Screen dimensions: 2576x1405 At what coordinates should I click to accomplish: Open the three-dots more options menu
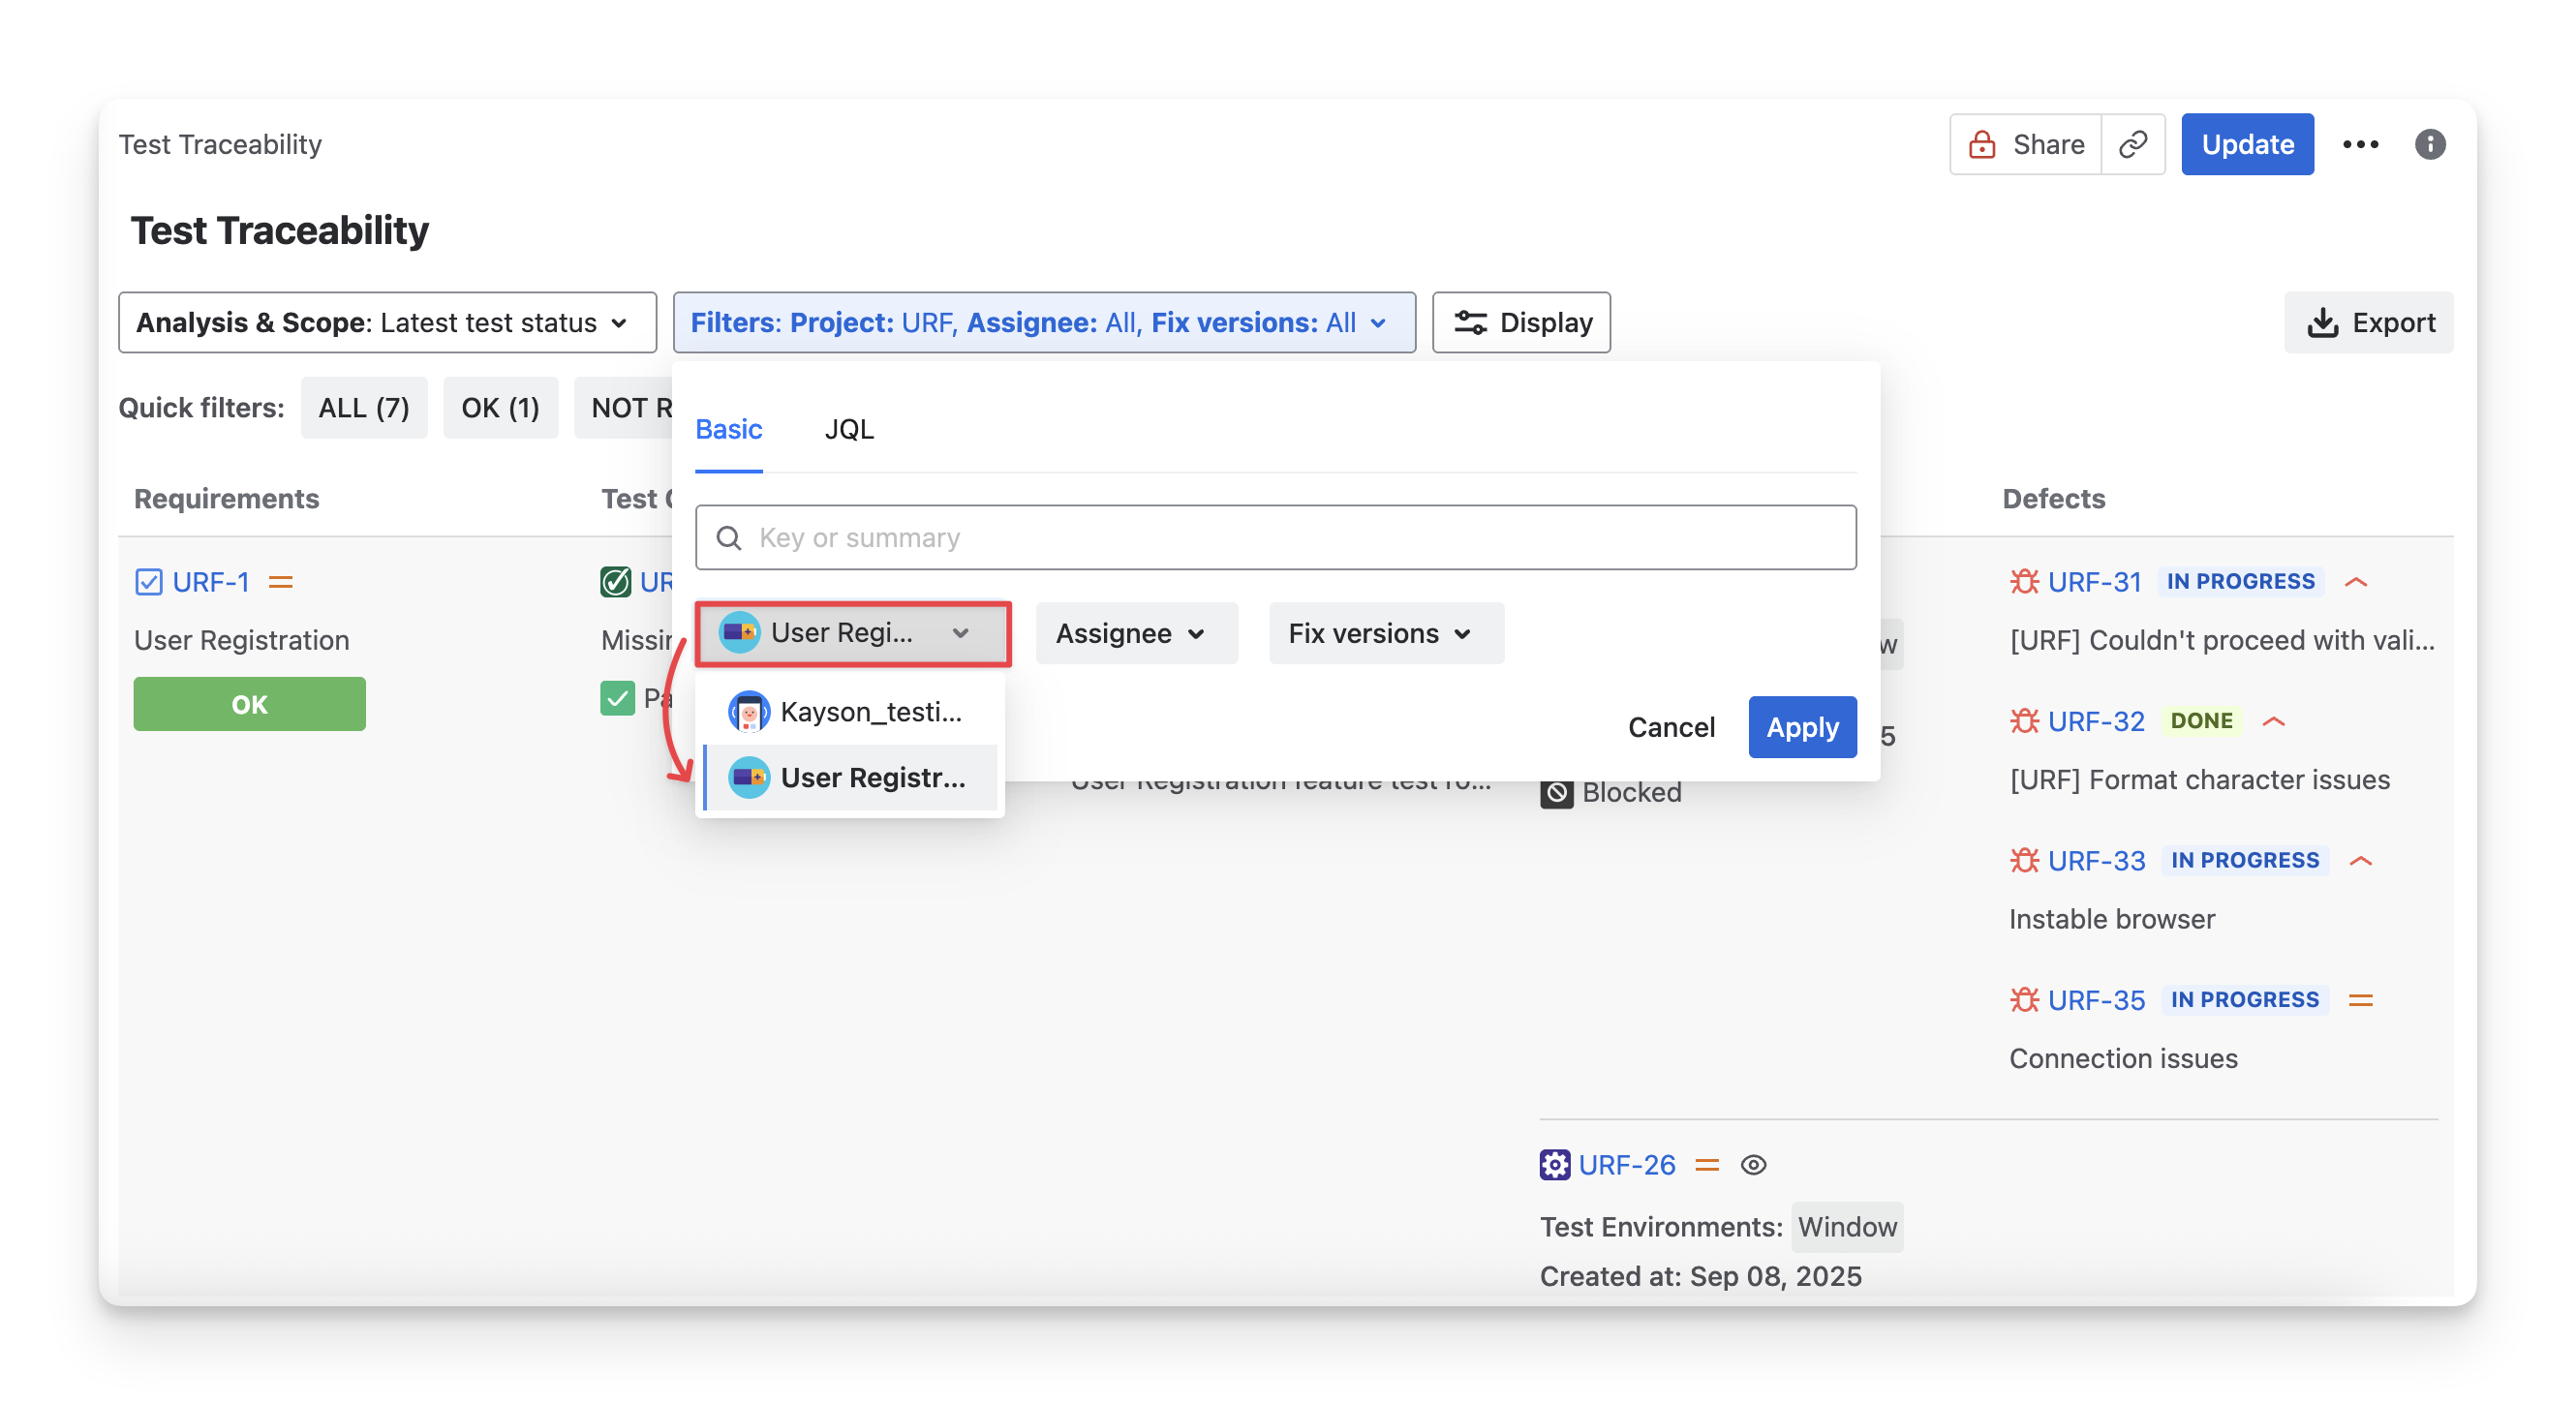point(2360,144)
